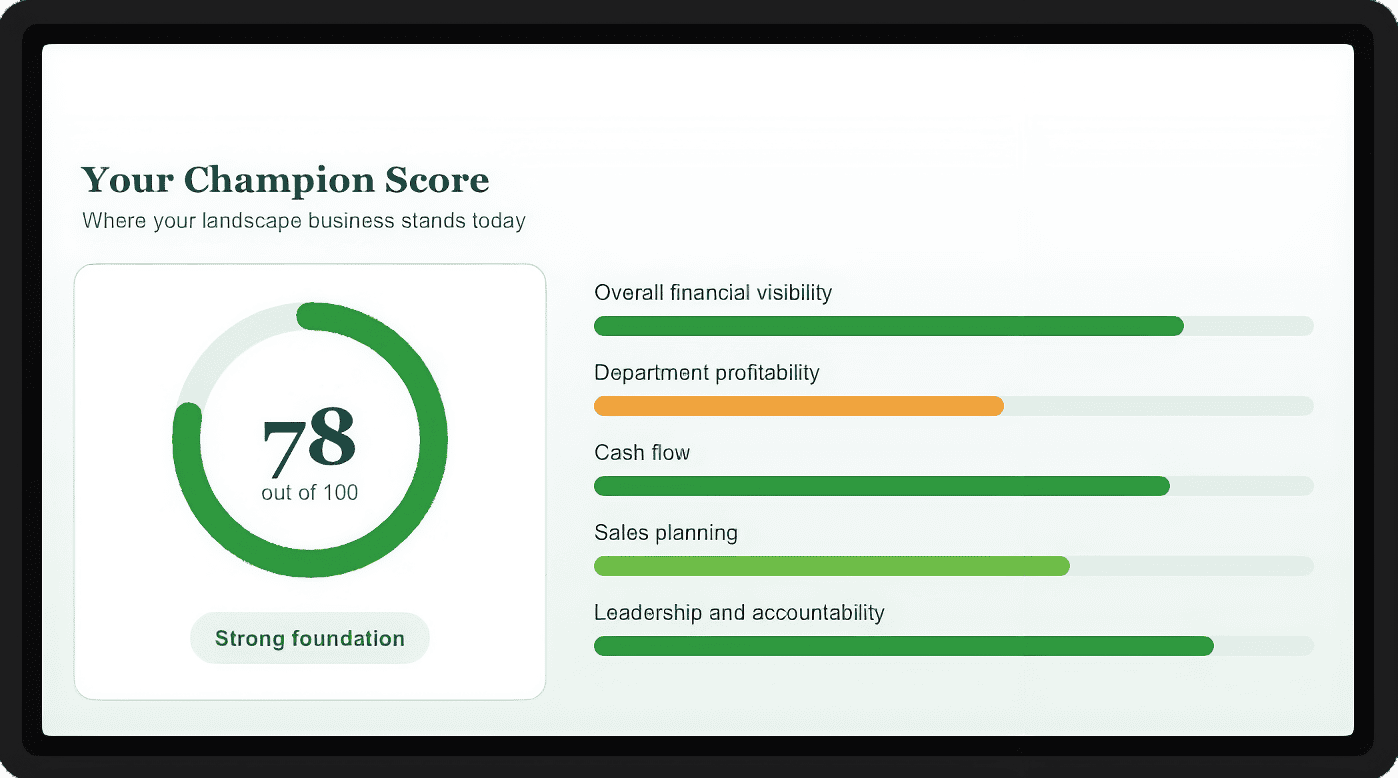Click the Strong foundation badge
The height and width of the screenshot is (778, 1398).
point(310,638)
